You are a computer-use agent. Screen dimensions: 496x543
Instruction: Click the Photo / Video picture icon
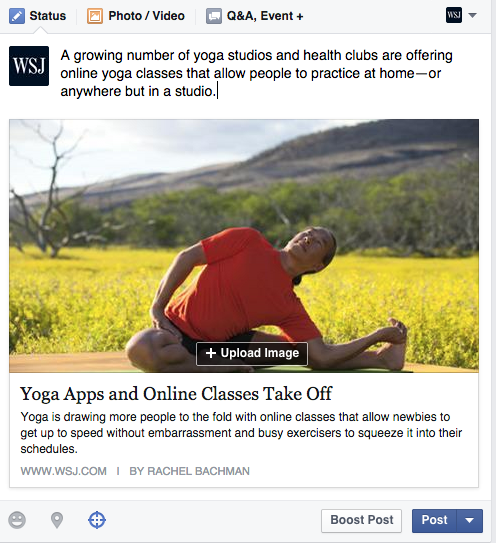[95, 16]
